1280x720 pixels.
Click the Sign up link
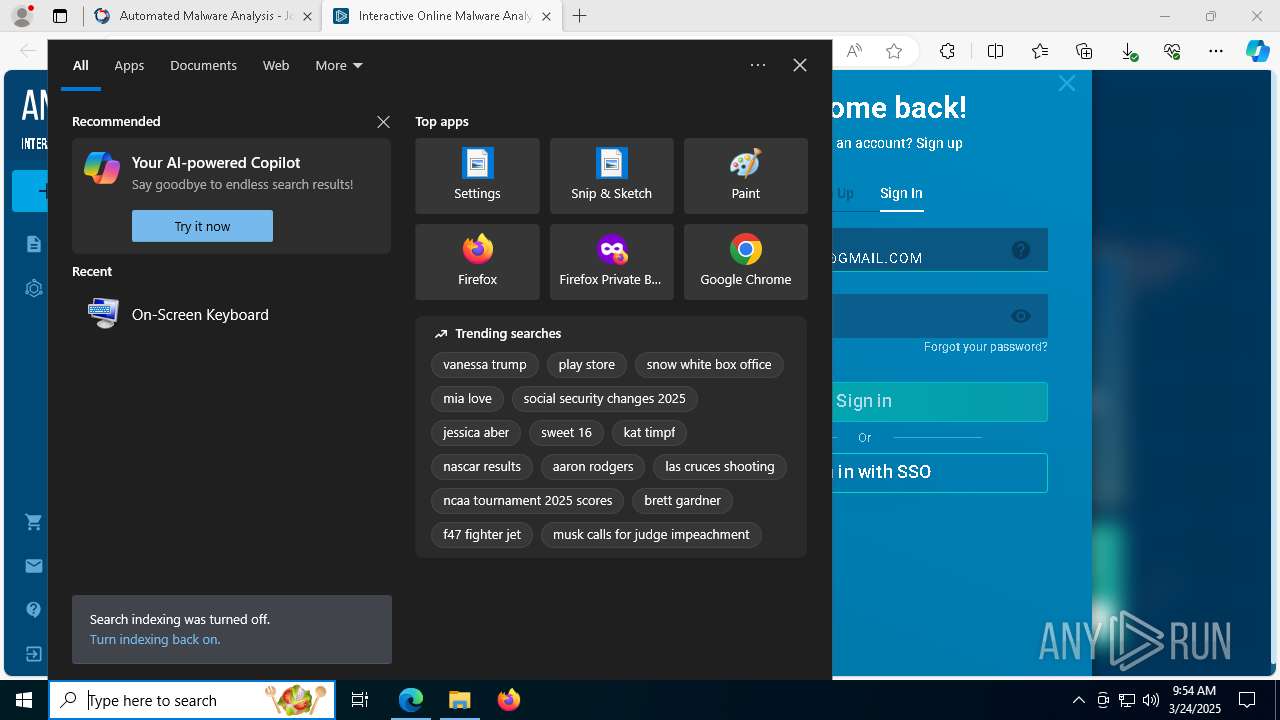click(x=939, y=143)
